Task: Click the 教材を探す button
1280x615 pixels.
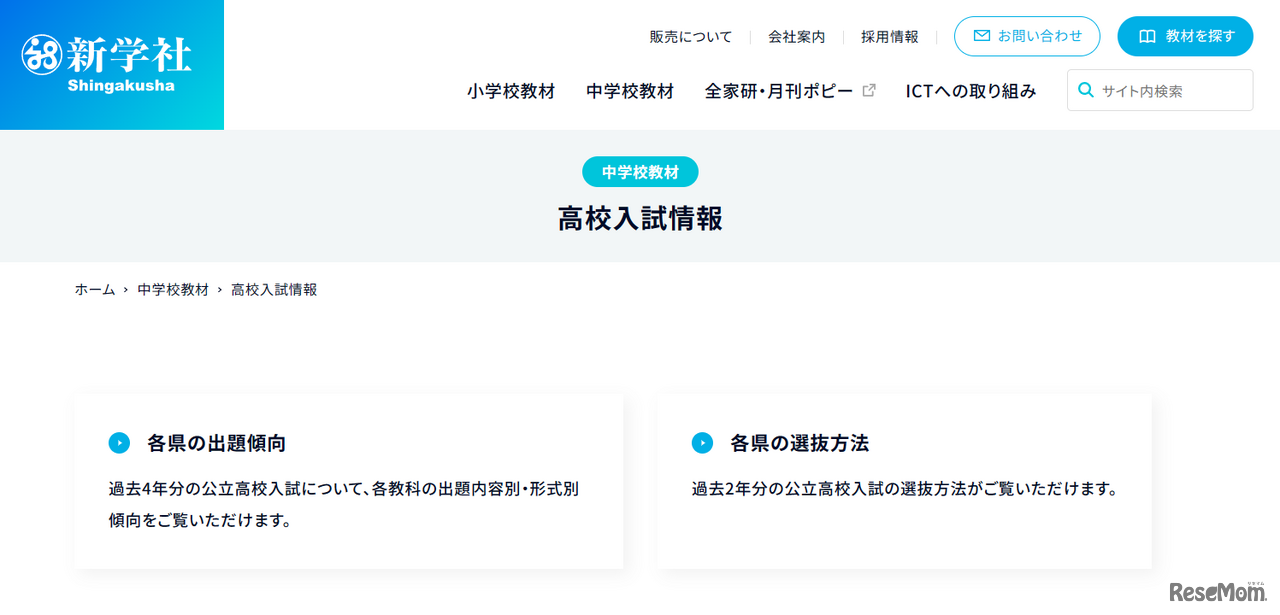Action: [1185, 36]
